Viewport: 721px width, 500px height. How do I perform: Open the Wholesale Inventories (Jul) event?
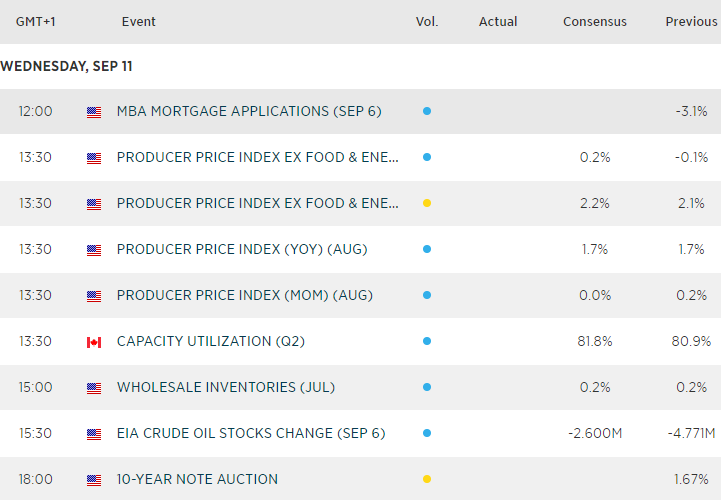coord(226,388)
